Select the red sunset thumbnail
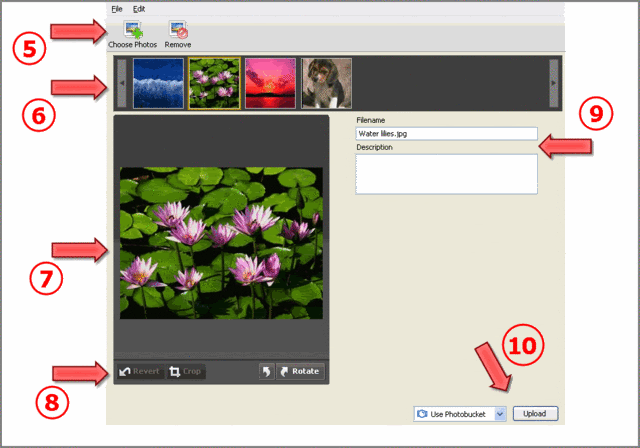The image size is (640, 448). click(270, 83)
